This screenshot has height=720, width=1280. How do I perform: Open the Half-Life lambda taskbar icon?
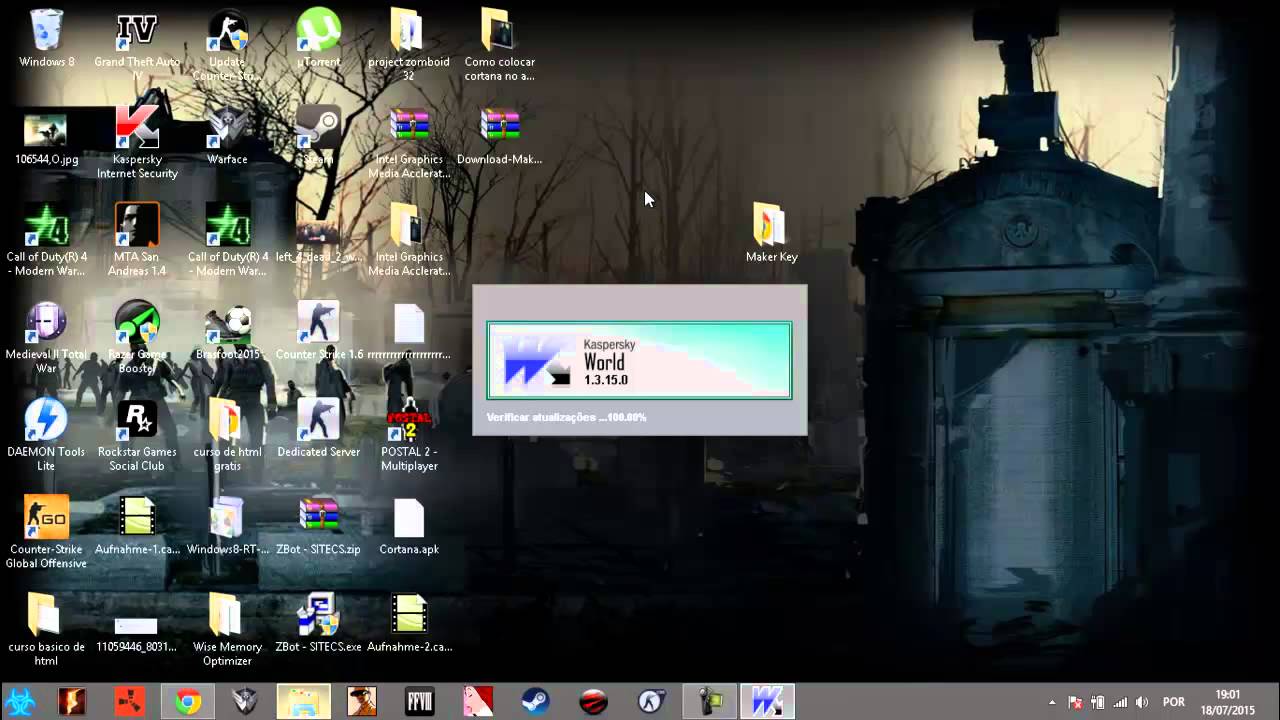[x=652, y=702]
